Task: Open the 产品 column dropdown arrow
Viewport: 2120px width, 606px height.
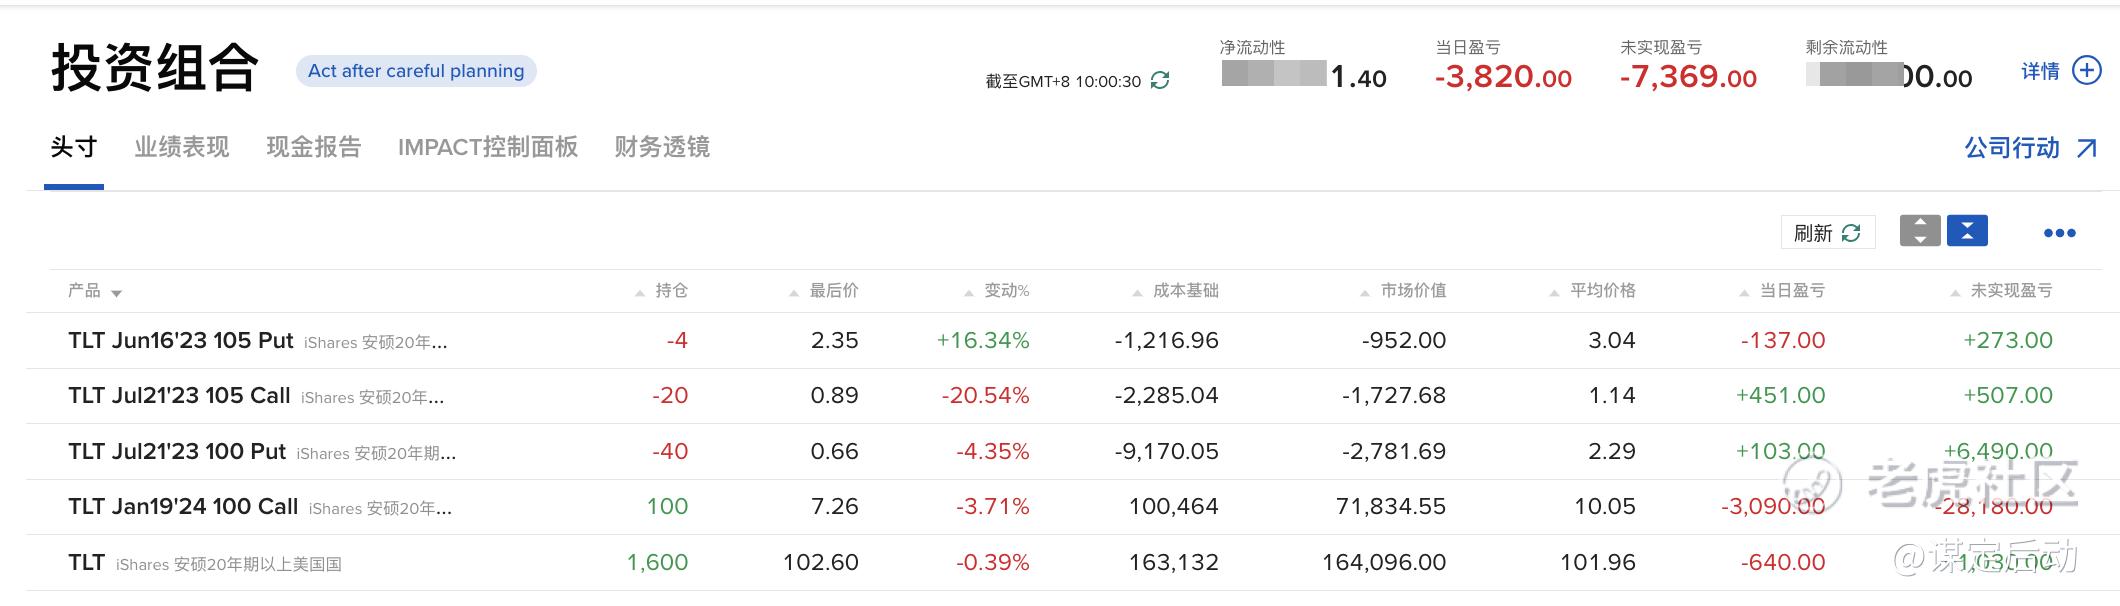Action: pyautogui.click(x=116, y=293)
